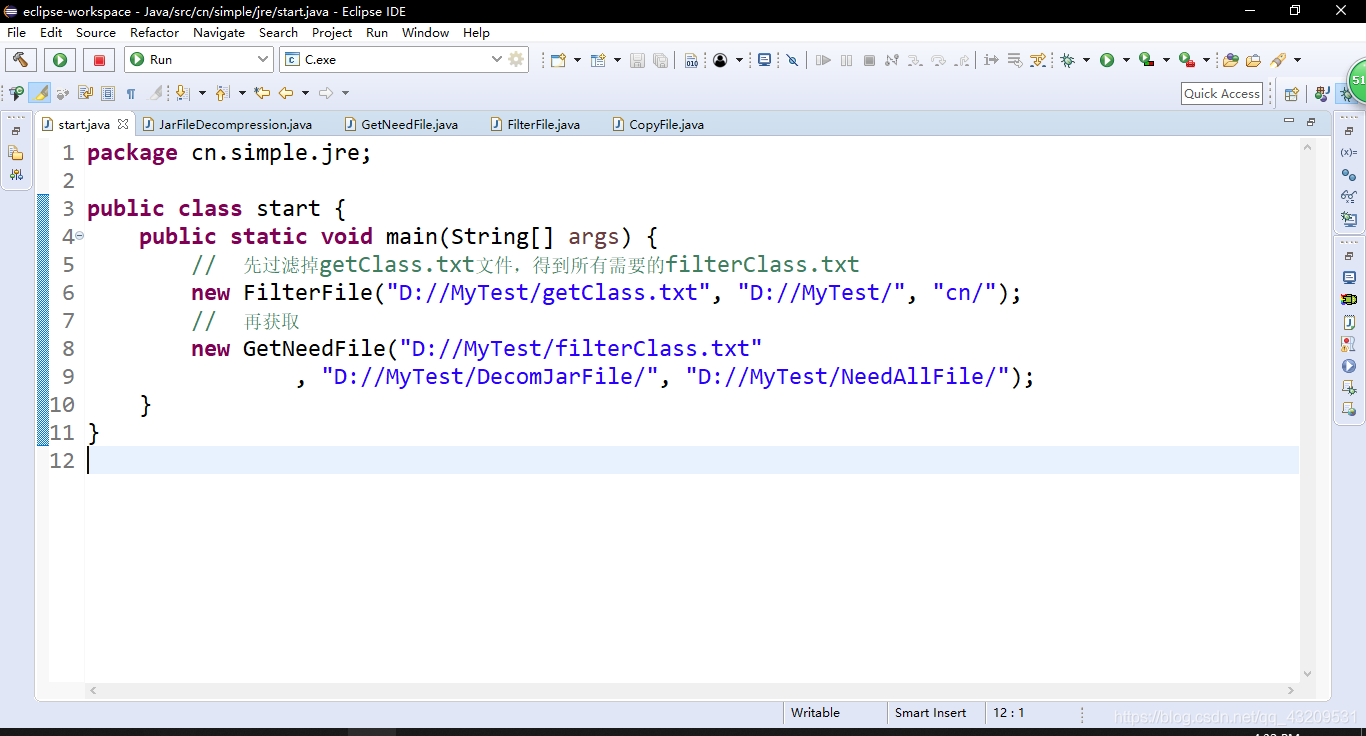Click the Coverage run icon
Image resolution: width=1366 pixels, height=736 pixels.
tap(1147, 60)
